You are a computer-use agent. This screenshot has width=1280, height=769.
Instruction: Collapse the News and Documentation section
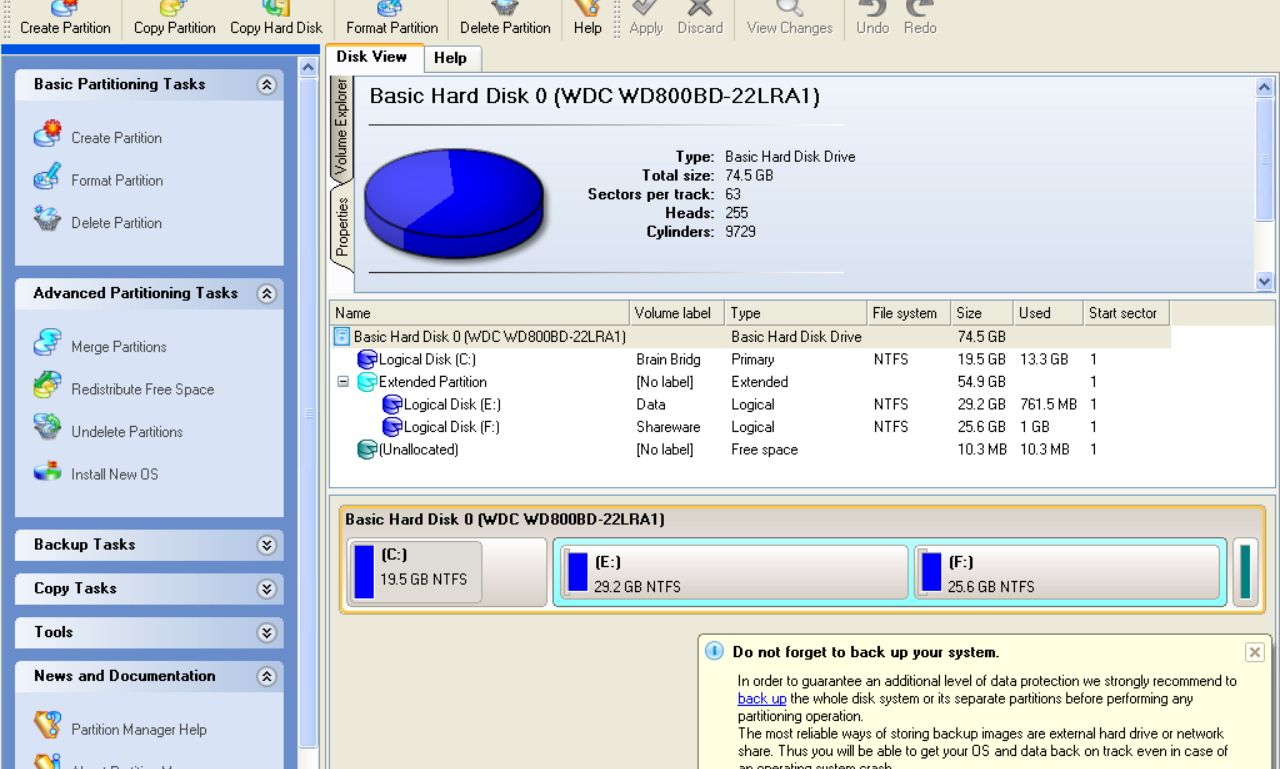coord(266,677)
